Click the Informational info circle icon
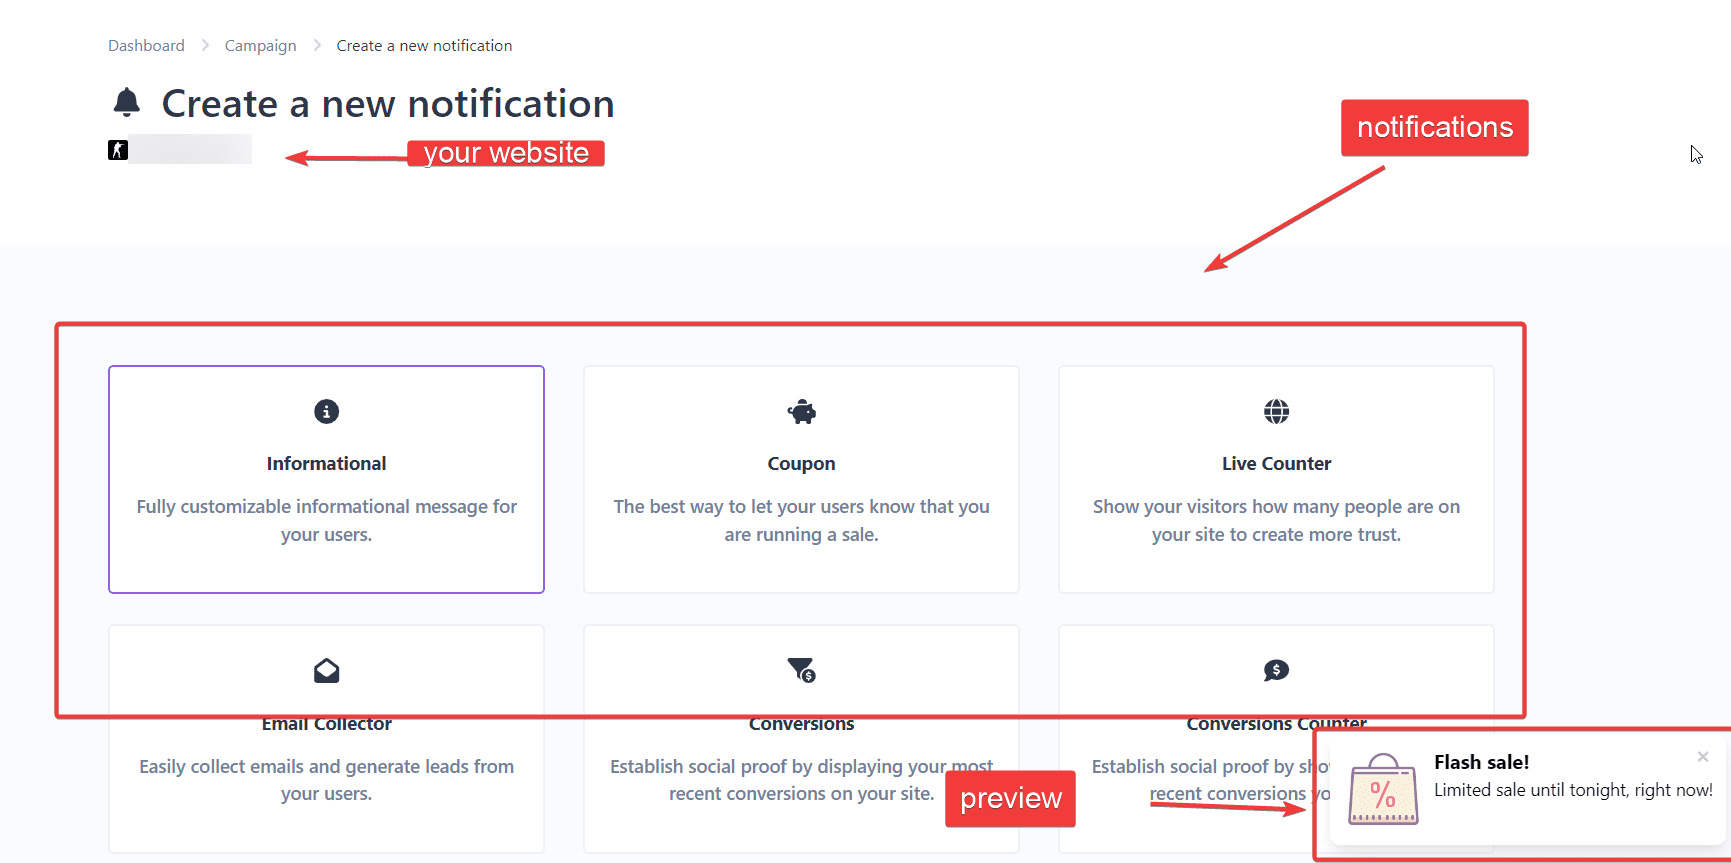 point(326,411)
